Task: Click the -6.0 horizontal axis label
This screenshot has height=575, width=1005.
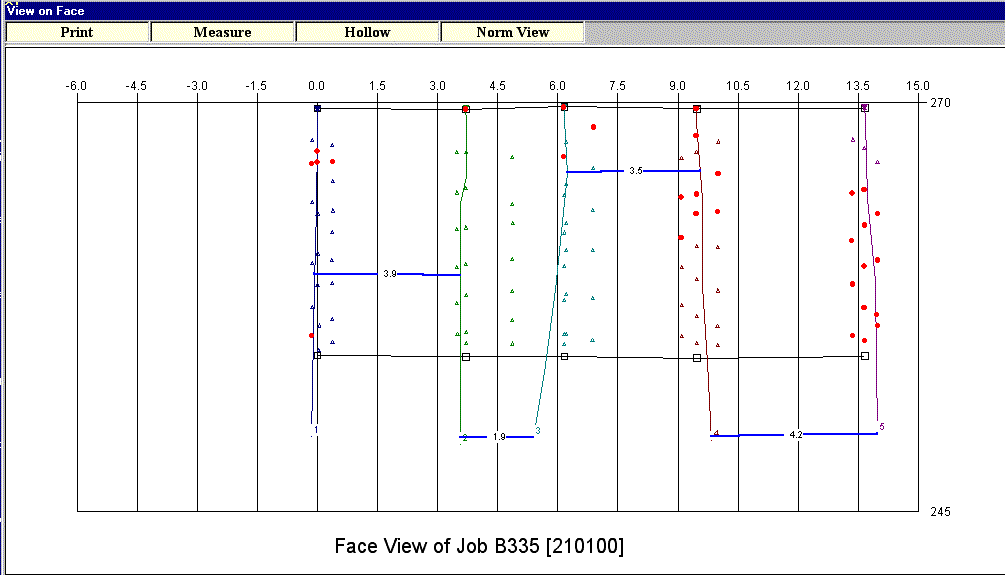Action: coord(77,86)
